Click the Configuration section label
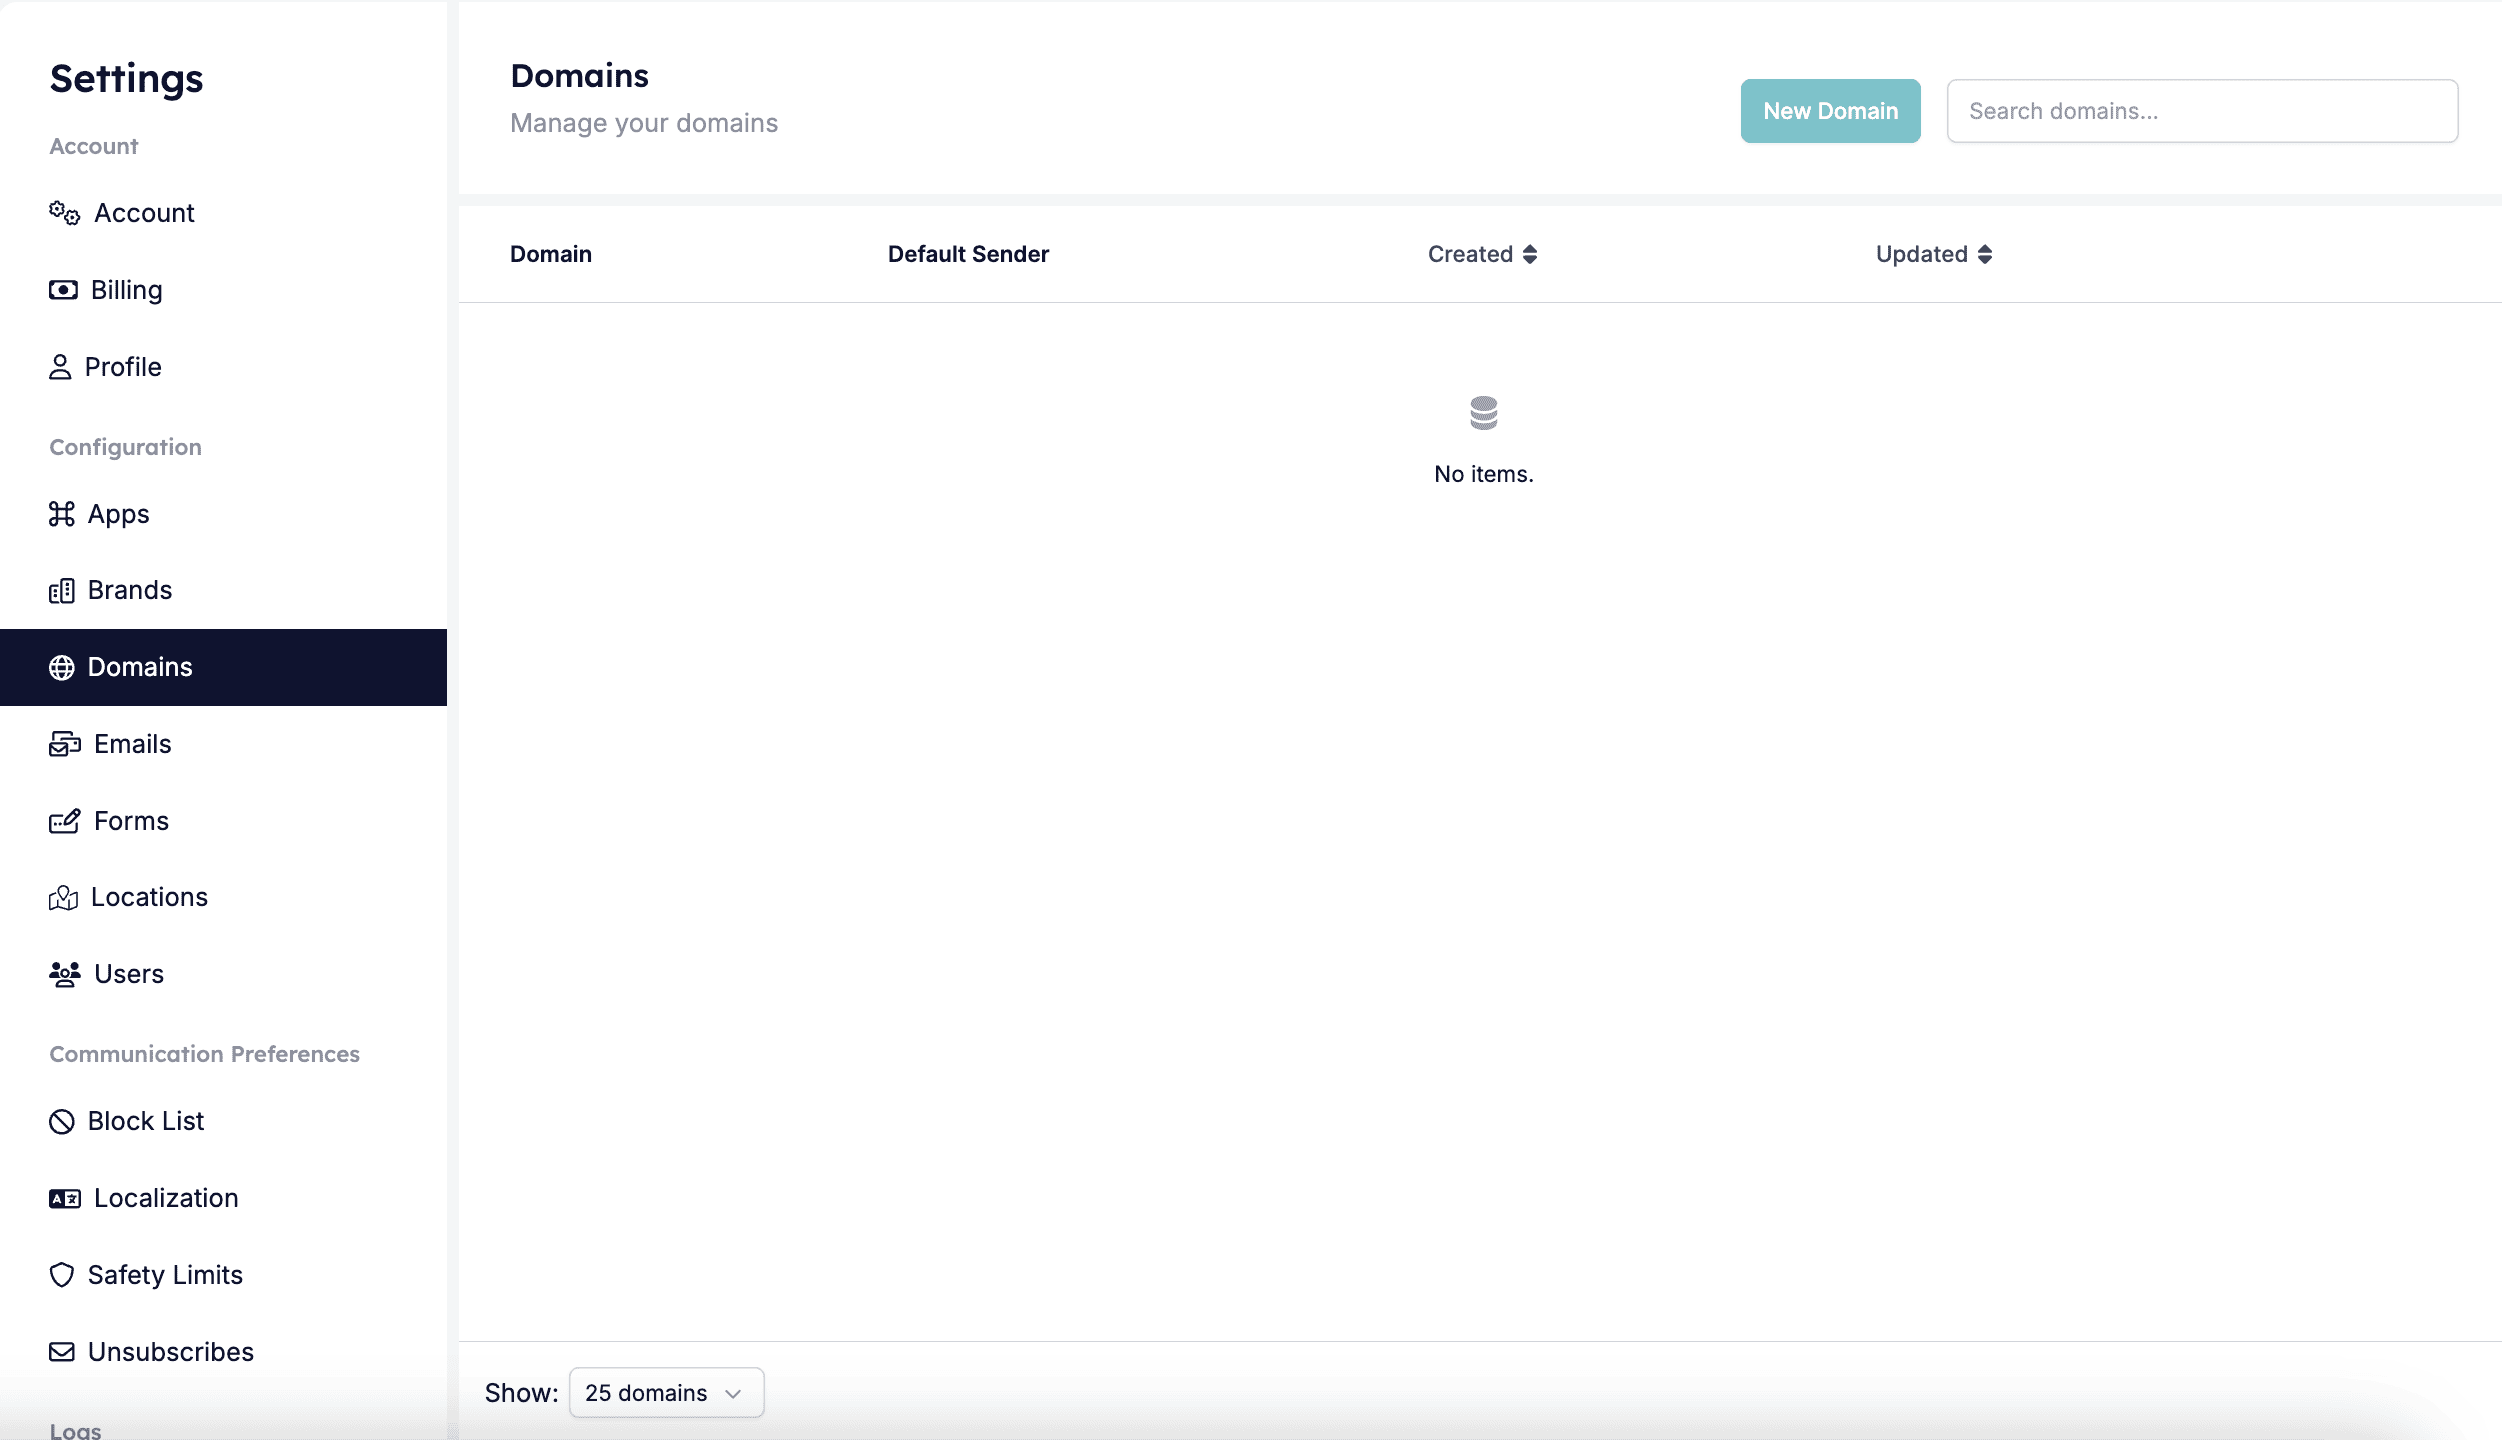Image resolution: width=2502 pixels, height=1440 pixels. click(x=126, y=447)
